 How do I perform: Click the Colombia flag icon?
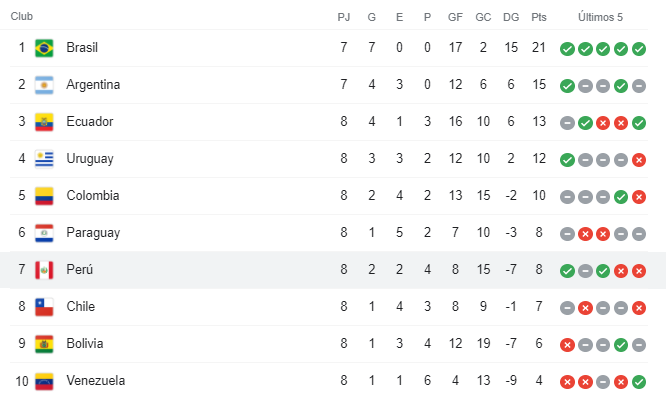pyautogui.click(x=44, y=196)
